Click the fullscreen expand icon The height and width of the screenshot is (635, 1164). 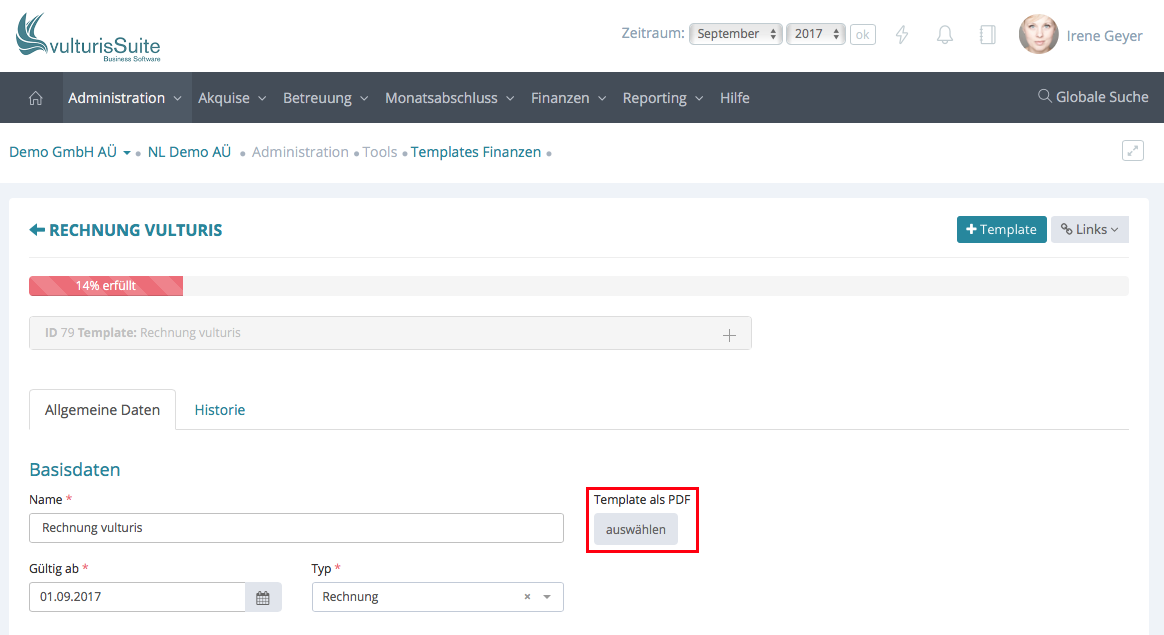[x=1132, y=151]
